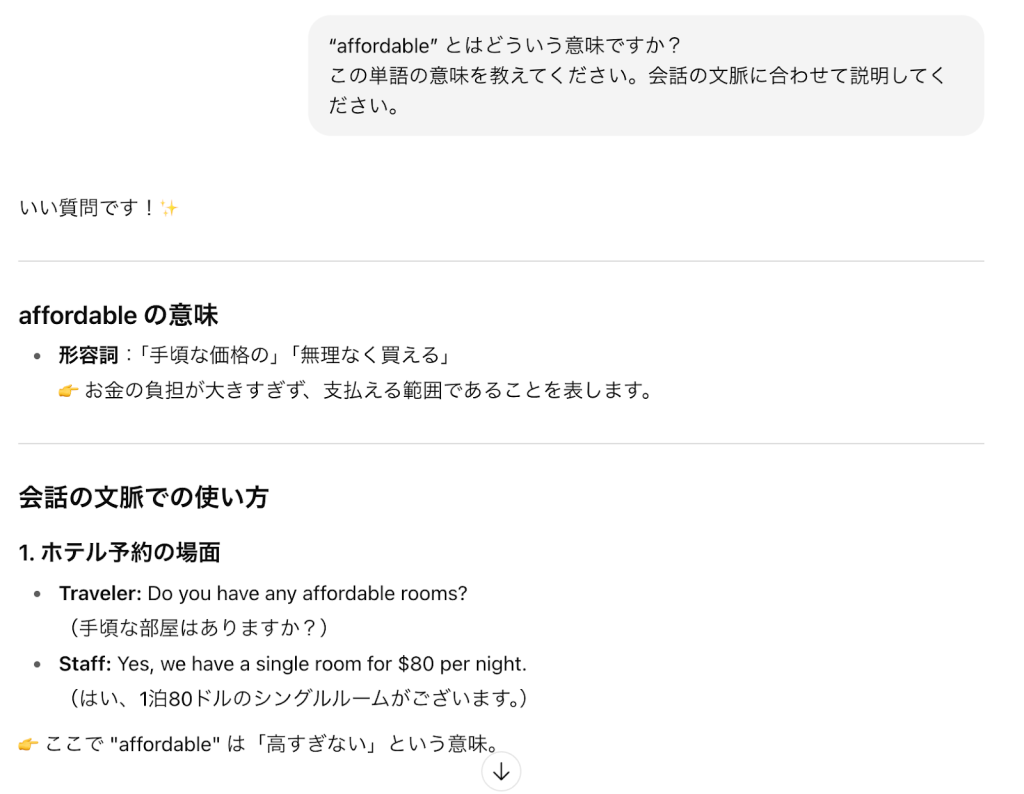
Task: Click the pointing hand emoji before お金の負担
Action: click(68, 391)
